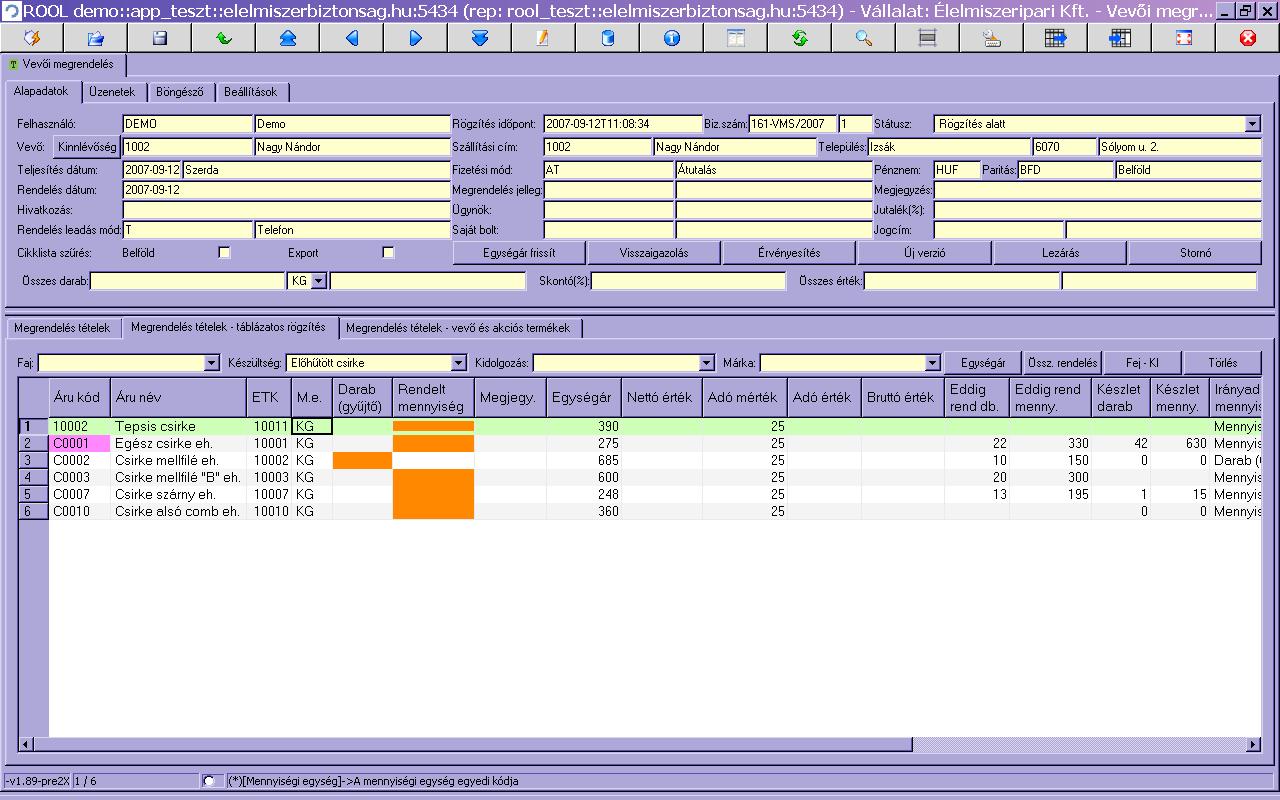Click the open folder toolbar icon

[x=95, y=38]
